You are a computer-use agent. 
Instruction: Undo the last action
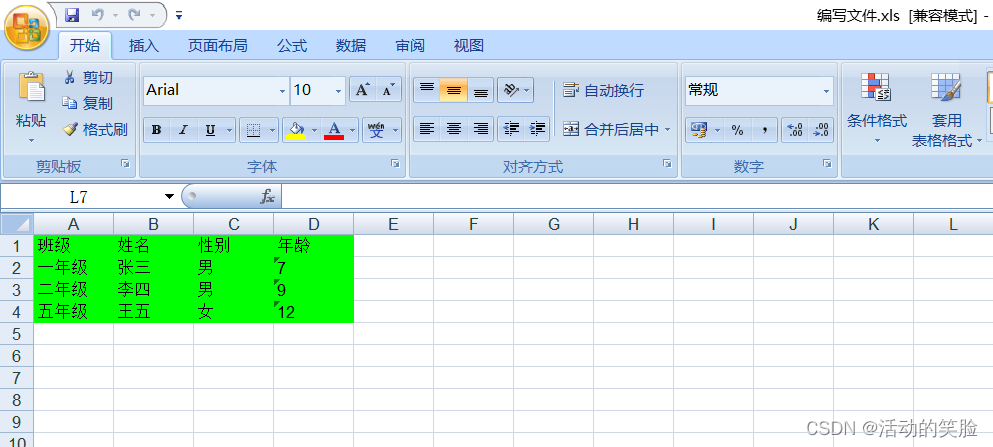click(x=98, y=15)
